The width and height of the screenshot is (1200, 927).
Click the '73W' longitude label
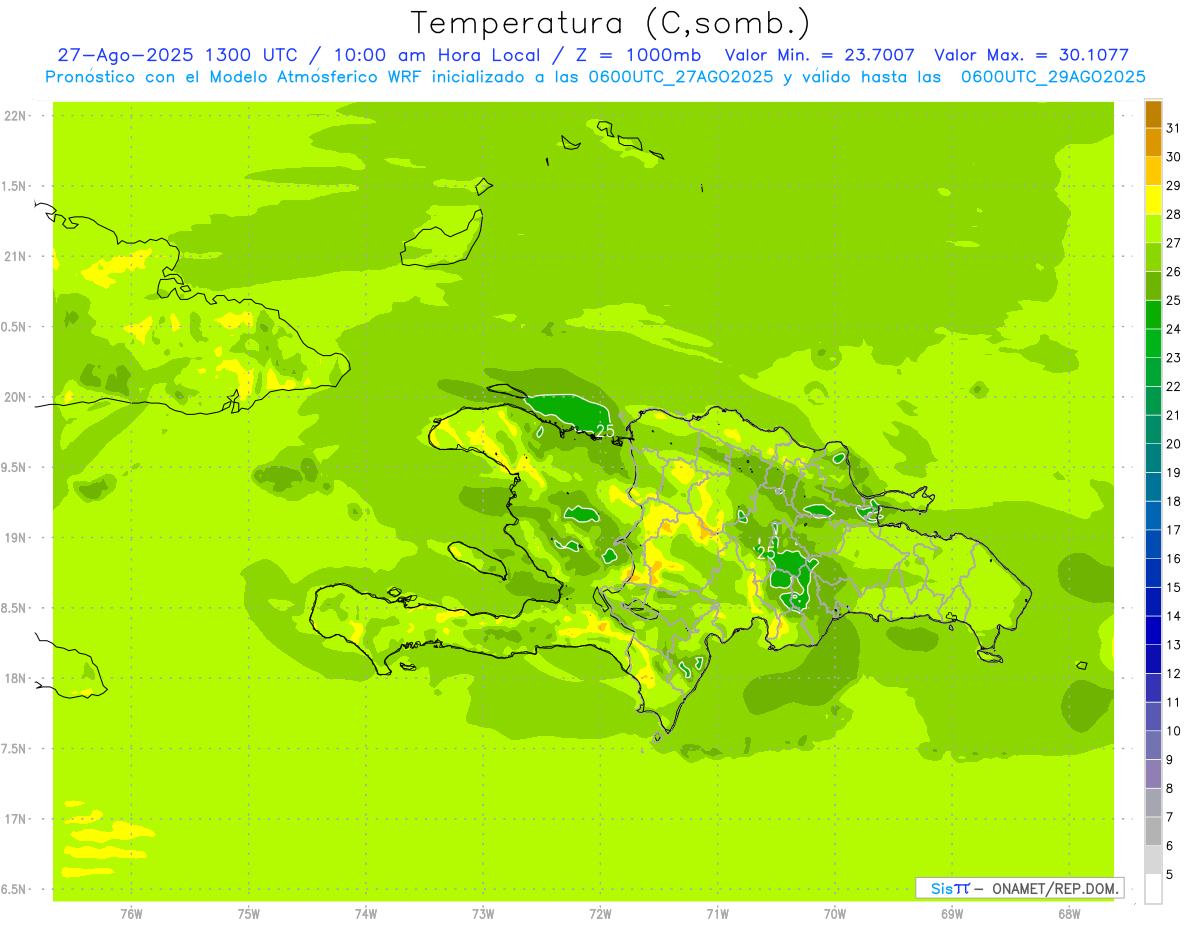pos(483,914)
